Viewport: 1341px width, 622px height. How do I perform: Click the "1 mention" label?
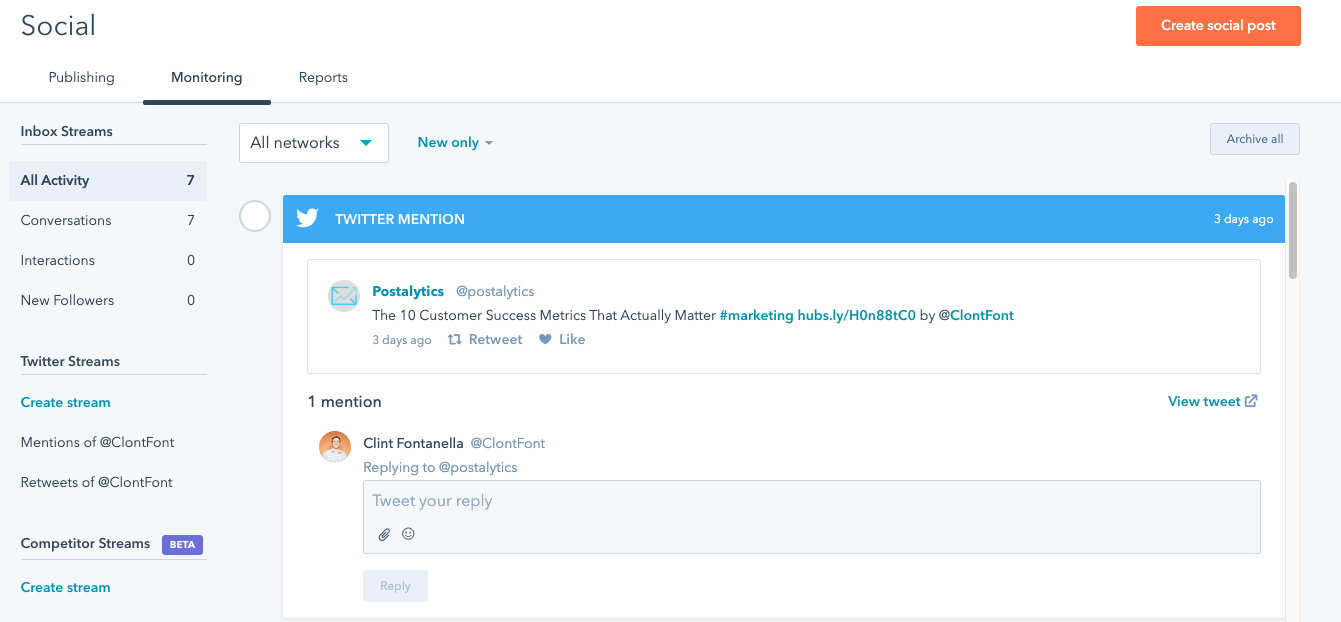click(x=345, y=402)
